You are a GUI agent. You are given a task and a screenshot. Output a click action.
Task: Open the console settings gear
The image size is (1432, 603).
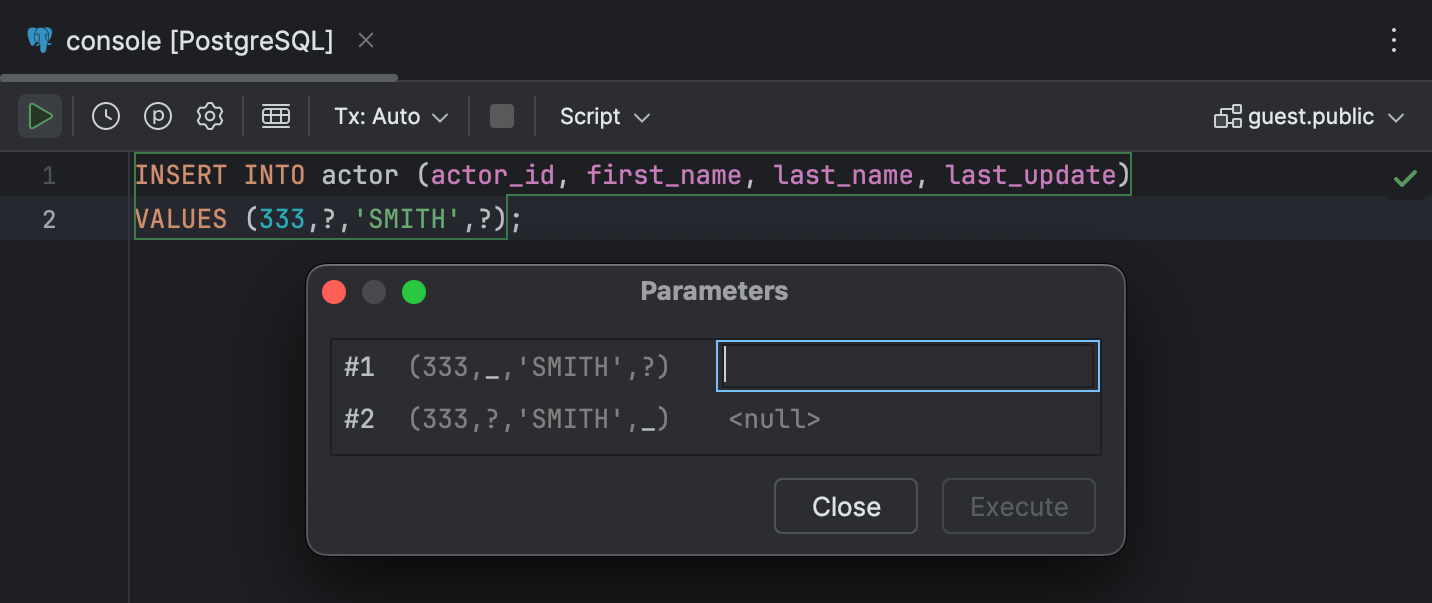click(210, 115)
